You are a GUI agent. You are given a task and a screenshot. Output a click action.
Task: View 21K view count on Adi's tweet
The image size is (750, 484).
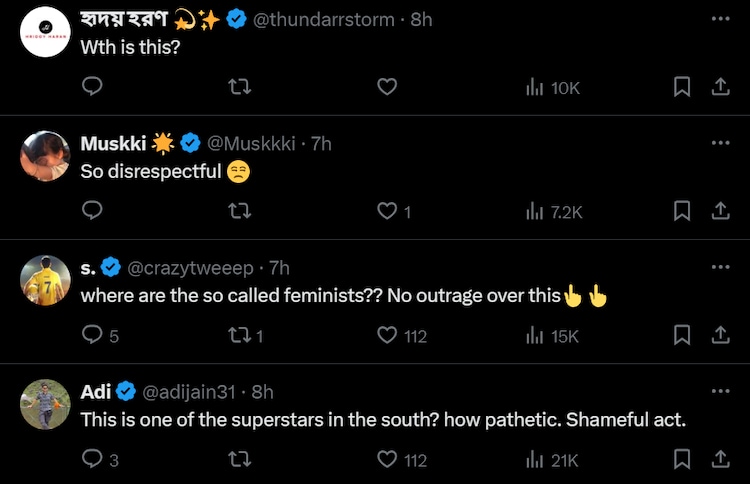tap(552, 459)
